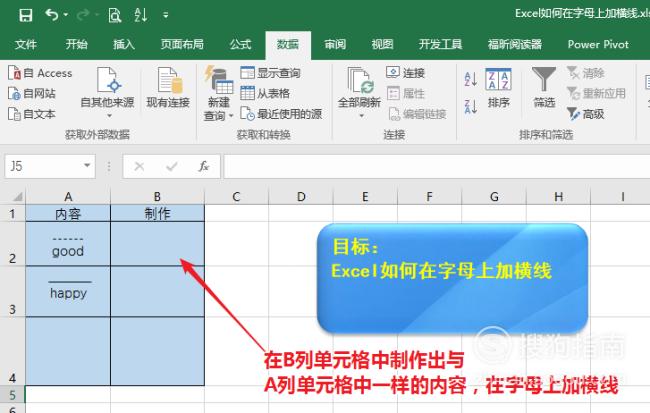Screen dimensions: 650x413
Task: Click 属性 in connections group
Action: click(x=405, y=93)
